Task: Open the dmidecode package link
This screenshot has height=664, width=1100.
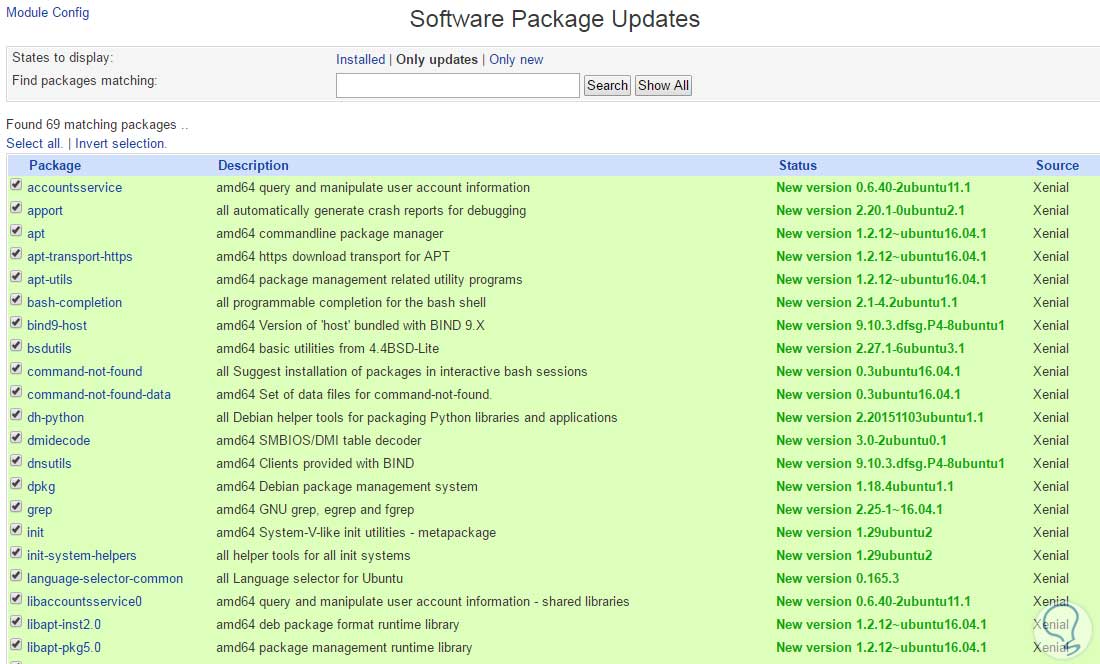Action: click(58, 441)
